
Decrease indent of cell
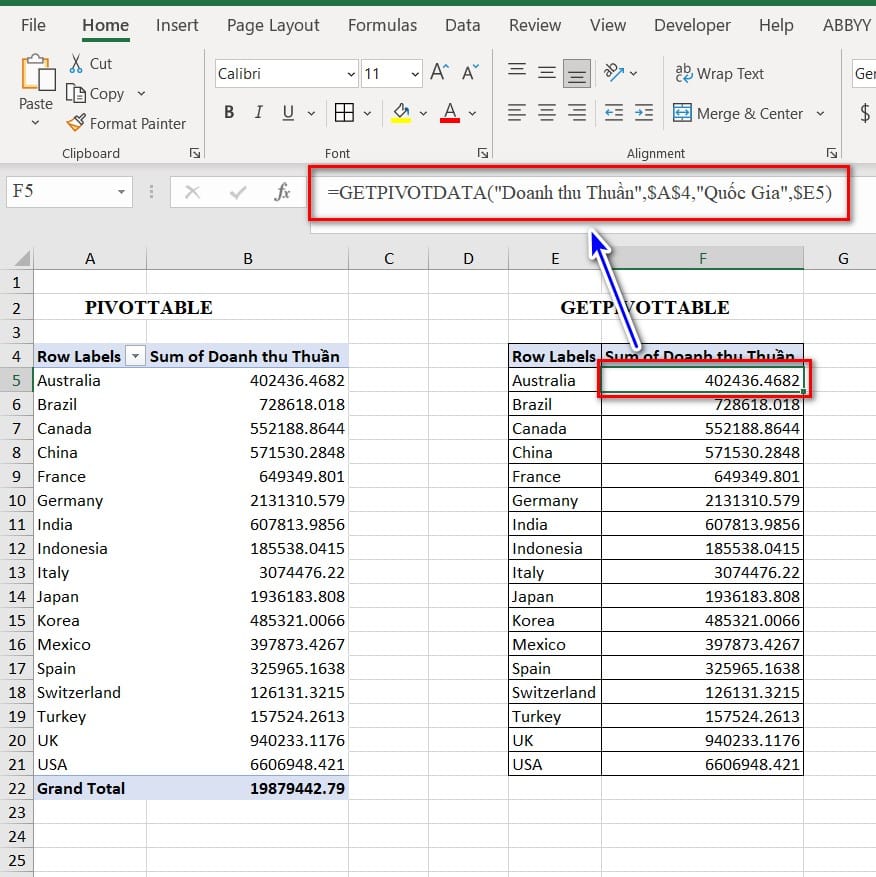[x=614, y=113]
